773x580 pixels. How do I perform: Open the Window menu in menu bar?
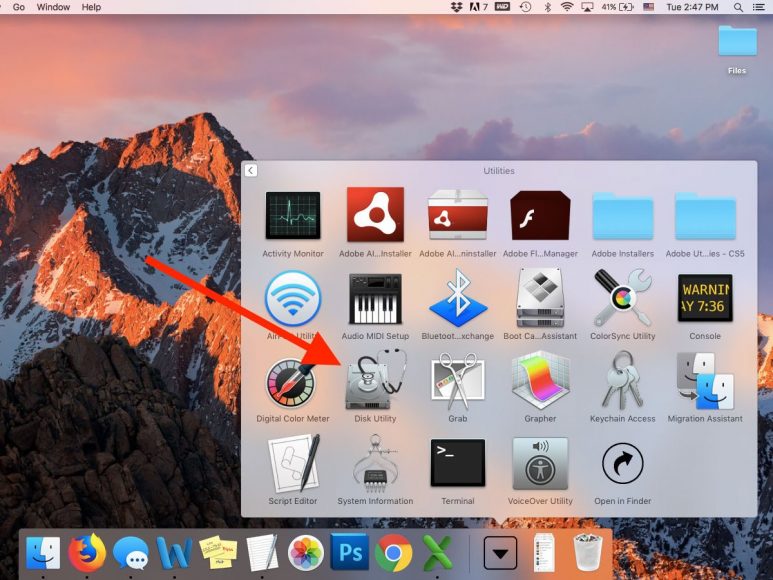(x=53, y=7)
